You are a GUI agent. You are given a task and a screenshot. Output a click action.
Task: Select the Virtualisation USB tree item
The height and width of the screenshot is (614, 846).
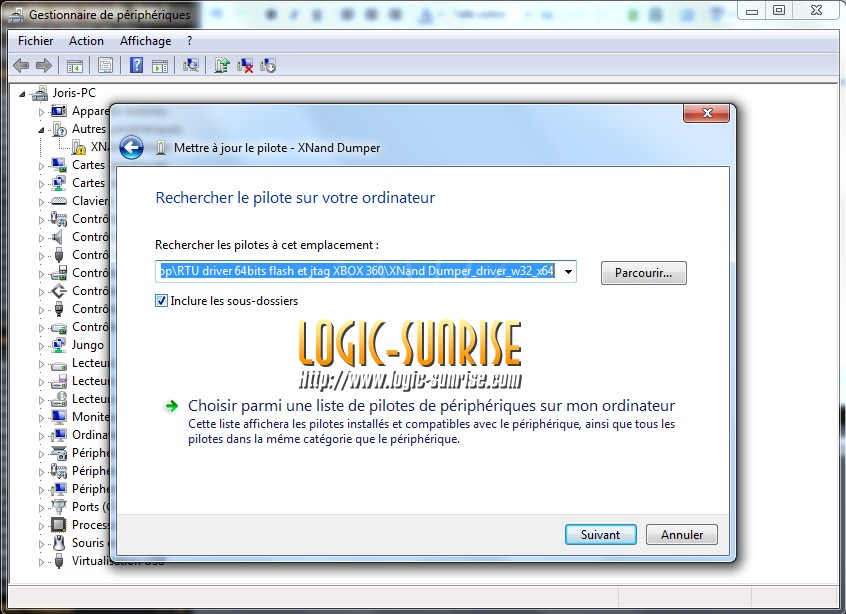pyautogui.click(x=118, y=561)
